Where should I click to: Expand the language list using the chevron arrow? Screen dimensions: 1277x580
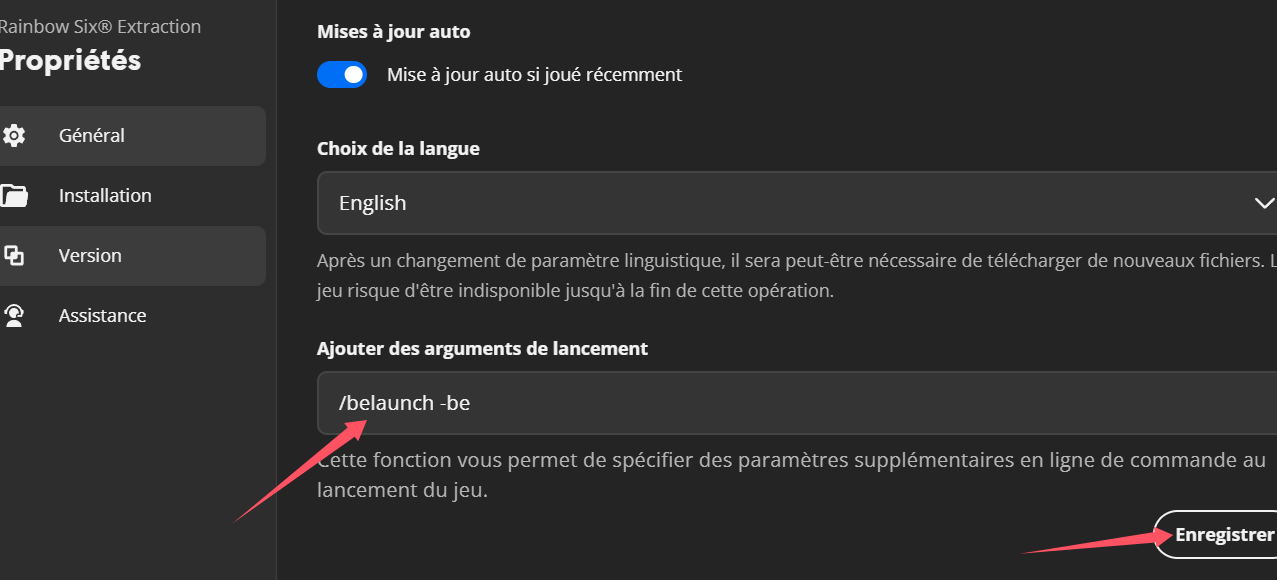tap(1264, 203)
